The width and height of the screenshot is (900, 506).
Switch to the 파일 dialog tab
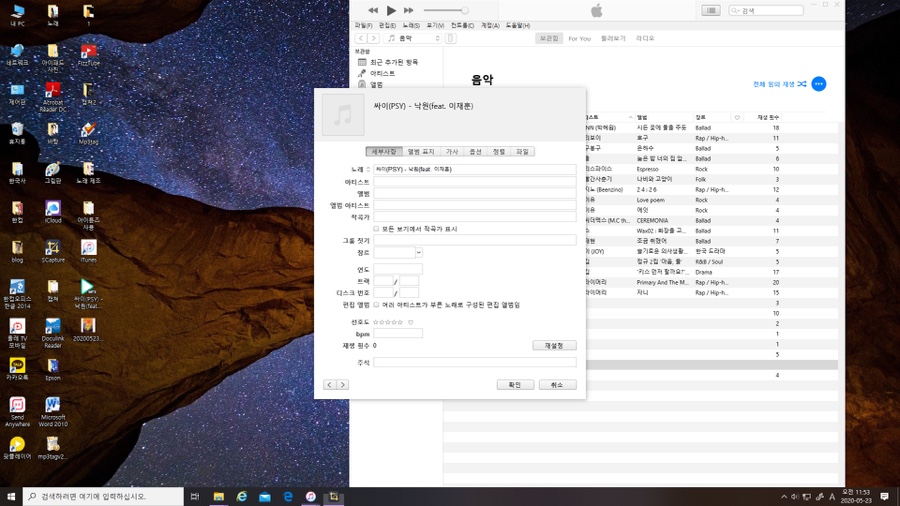[x=522, y=151]
